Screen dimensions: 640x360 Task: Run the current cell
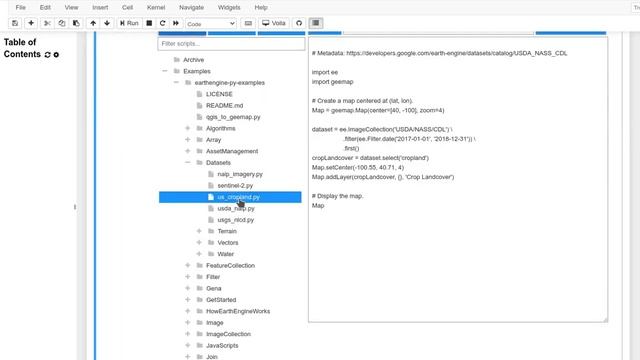(x=129, y=23)
